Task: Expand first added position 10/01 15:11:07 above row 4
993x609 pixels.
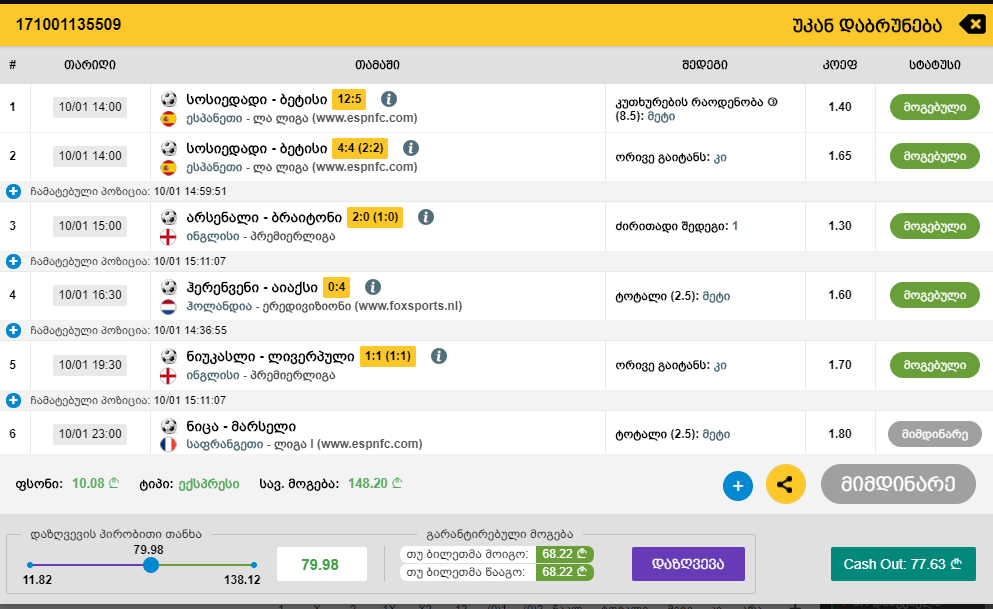Action: [13, 261]
